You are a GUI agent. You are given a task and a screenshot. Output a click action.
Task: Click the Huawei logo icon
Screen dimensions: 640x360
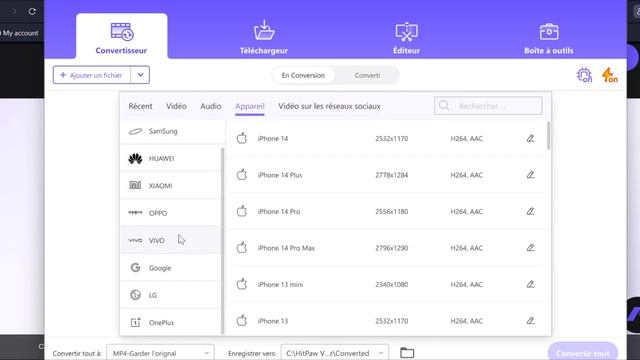[135, 158]
